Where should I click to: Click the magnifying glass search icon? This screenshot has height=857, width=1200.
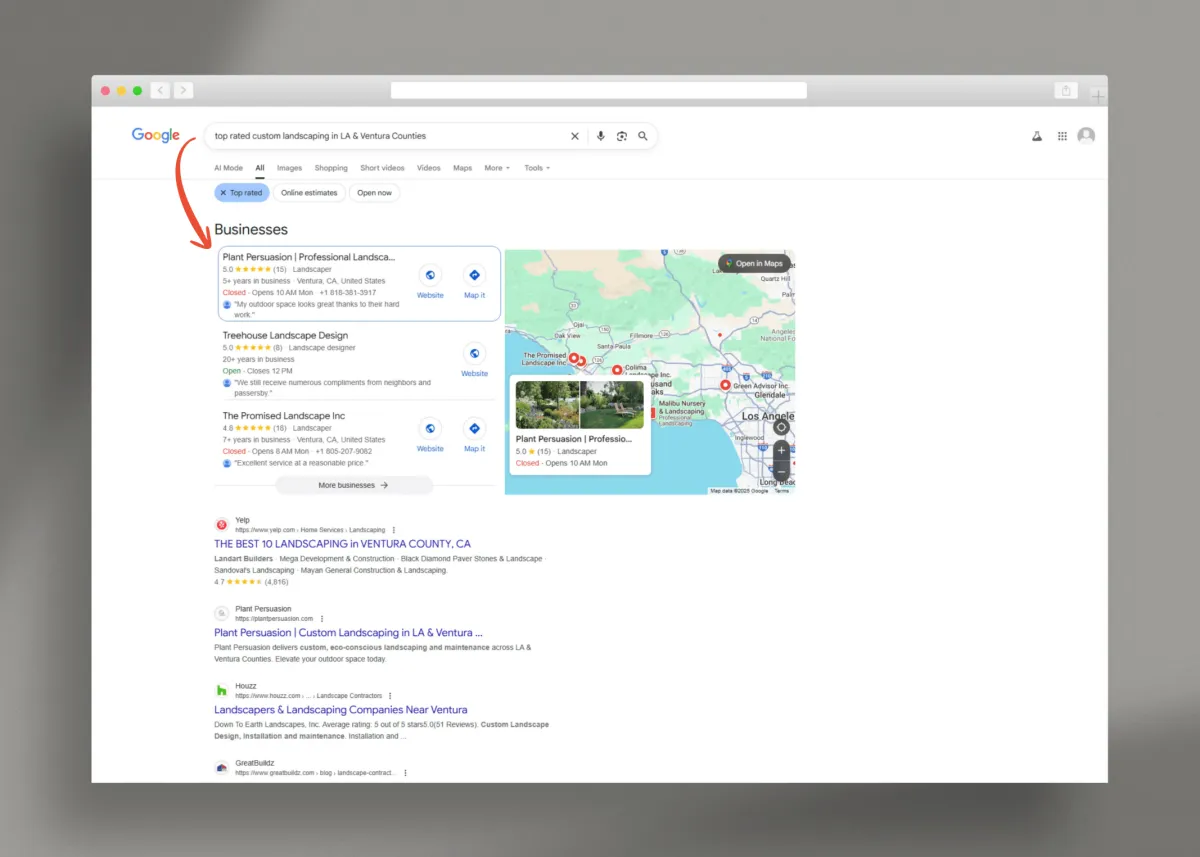point(643,136)
